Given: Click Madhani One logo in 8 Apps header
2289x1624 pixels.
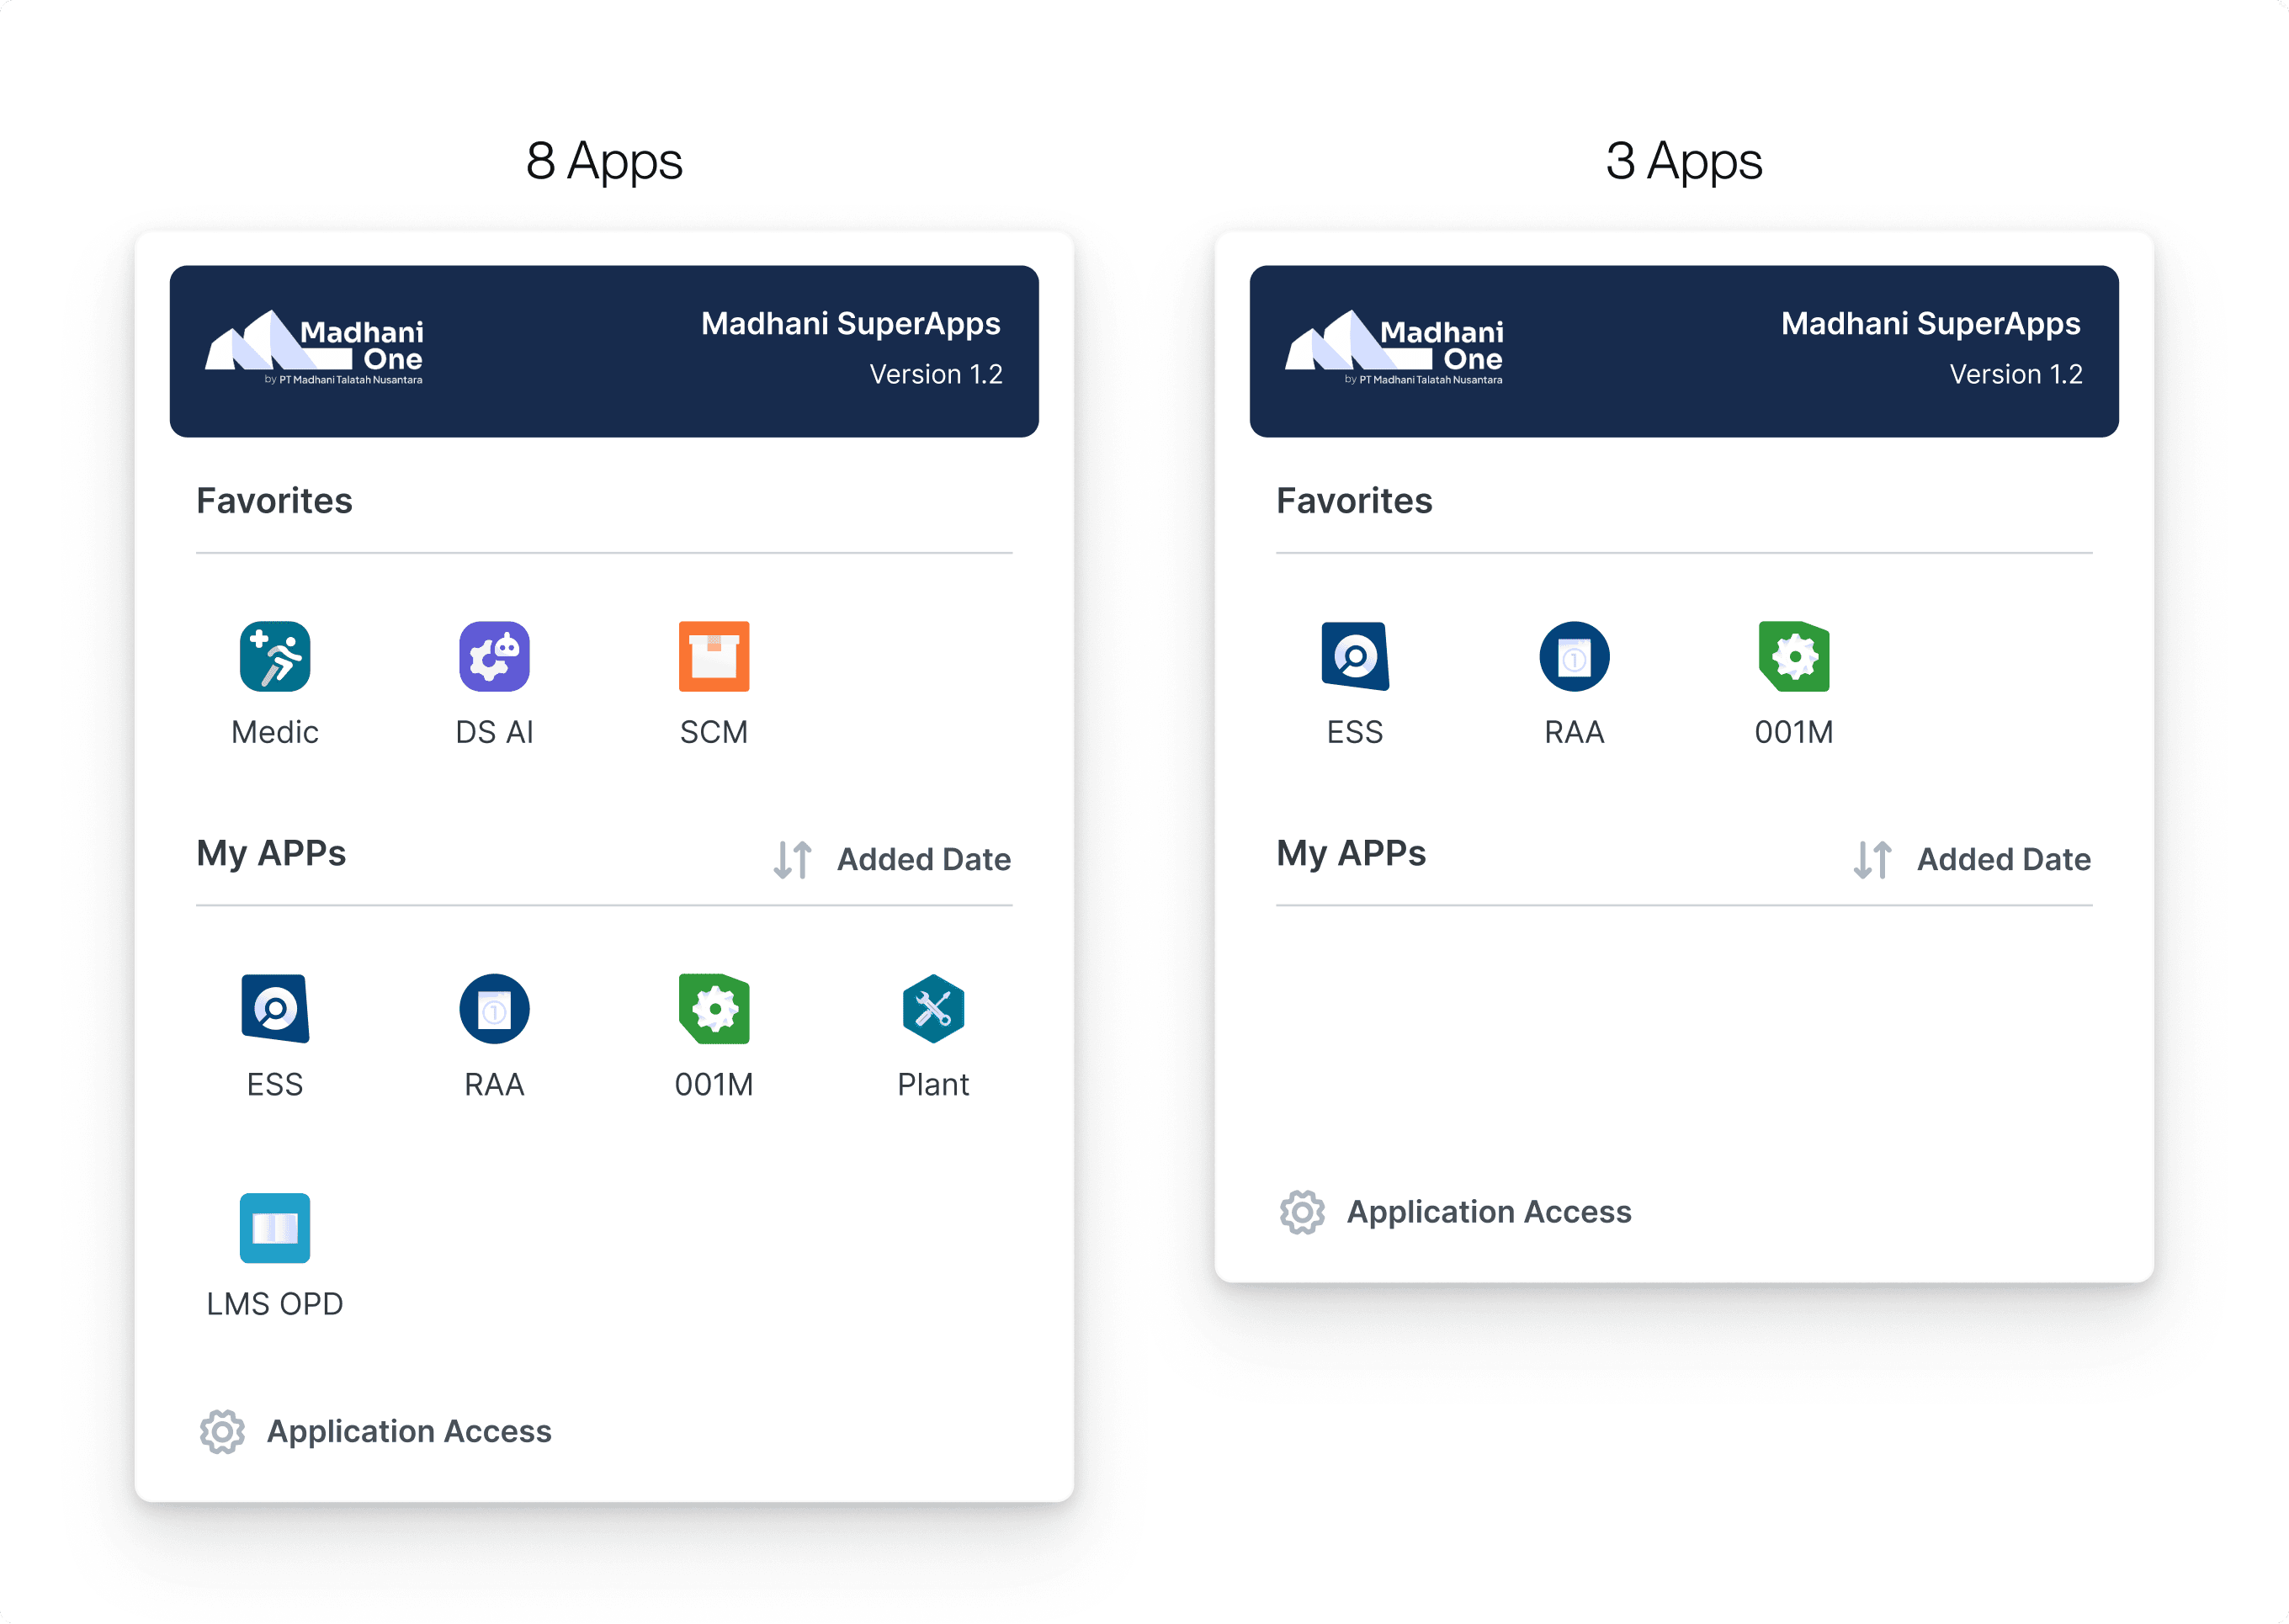Looking at the screenshot, I should pyautogui.click(x=314, y=347).
